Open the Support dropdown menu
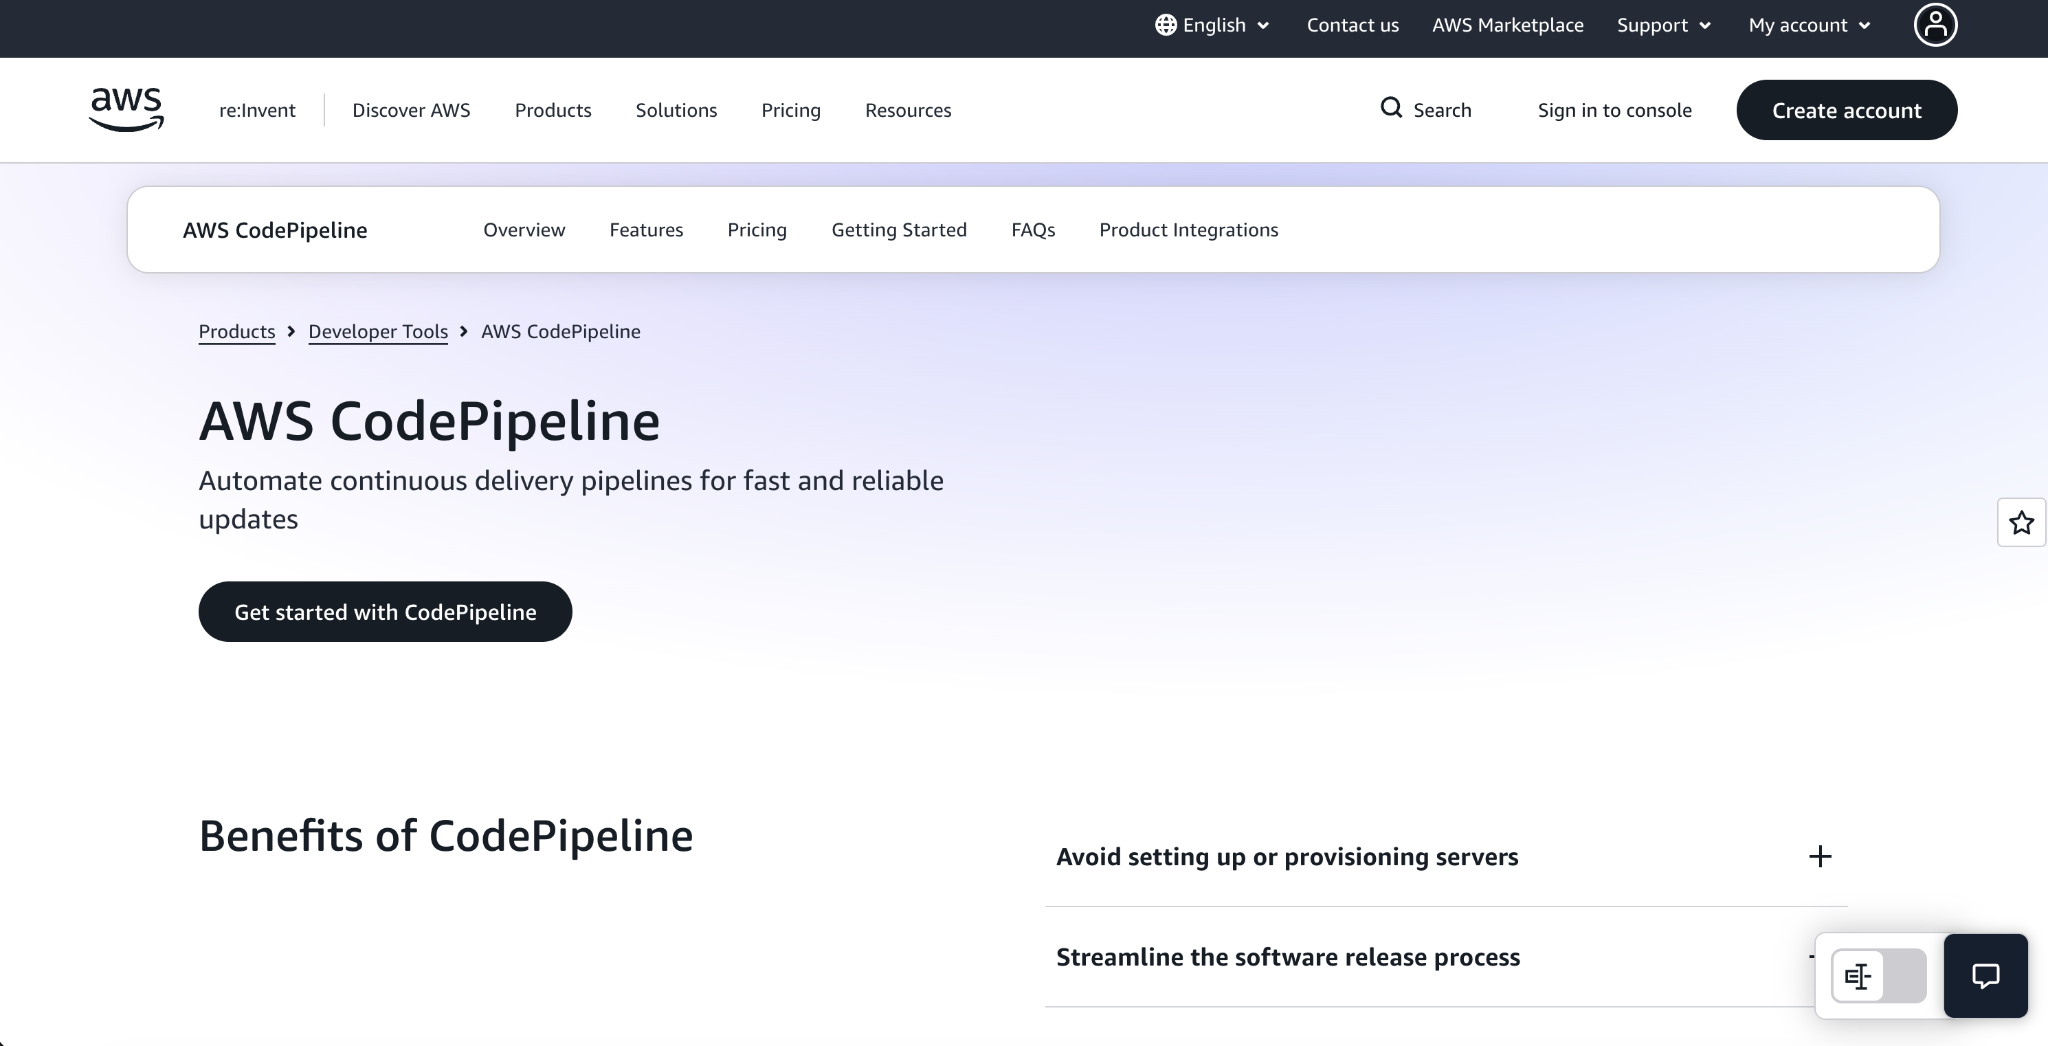This screenshot has width=2048, height=1046. 1664,25
